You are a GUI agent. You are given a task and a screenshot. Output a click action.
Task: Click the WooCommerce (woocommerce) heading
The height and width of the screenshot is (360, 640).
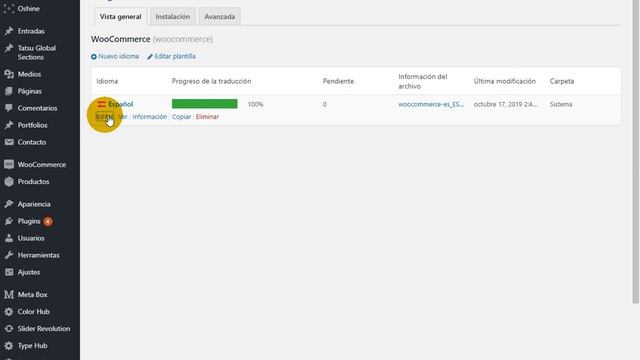(152, 39)
